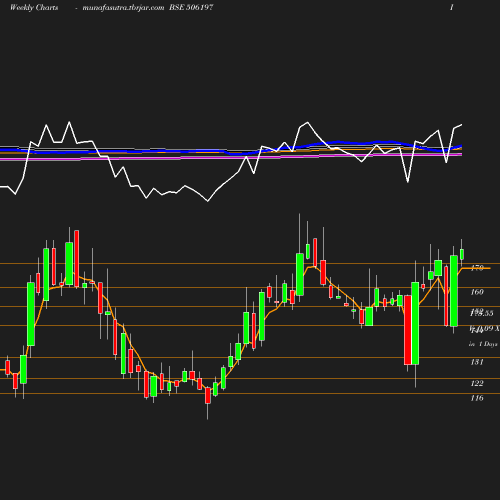
Task: Click the "Weekly Charts" title text
Action: click(34, 7)
